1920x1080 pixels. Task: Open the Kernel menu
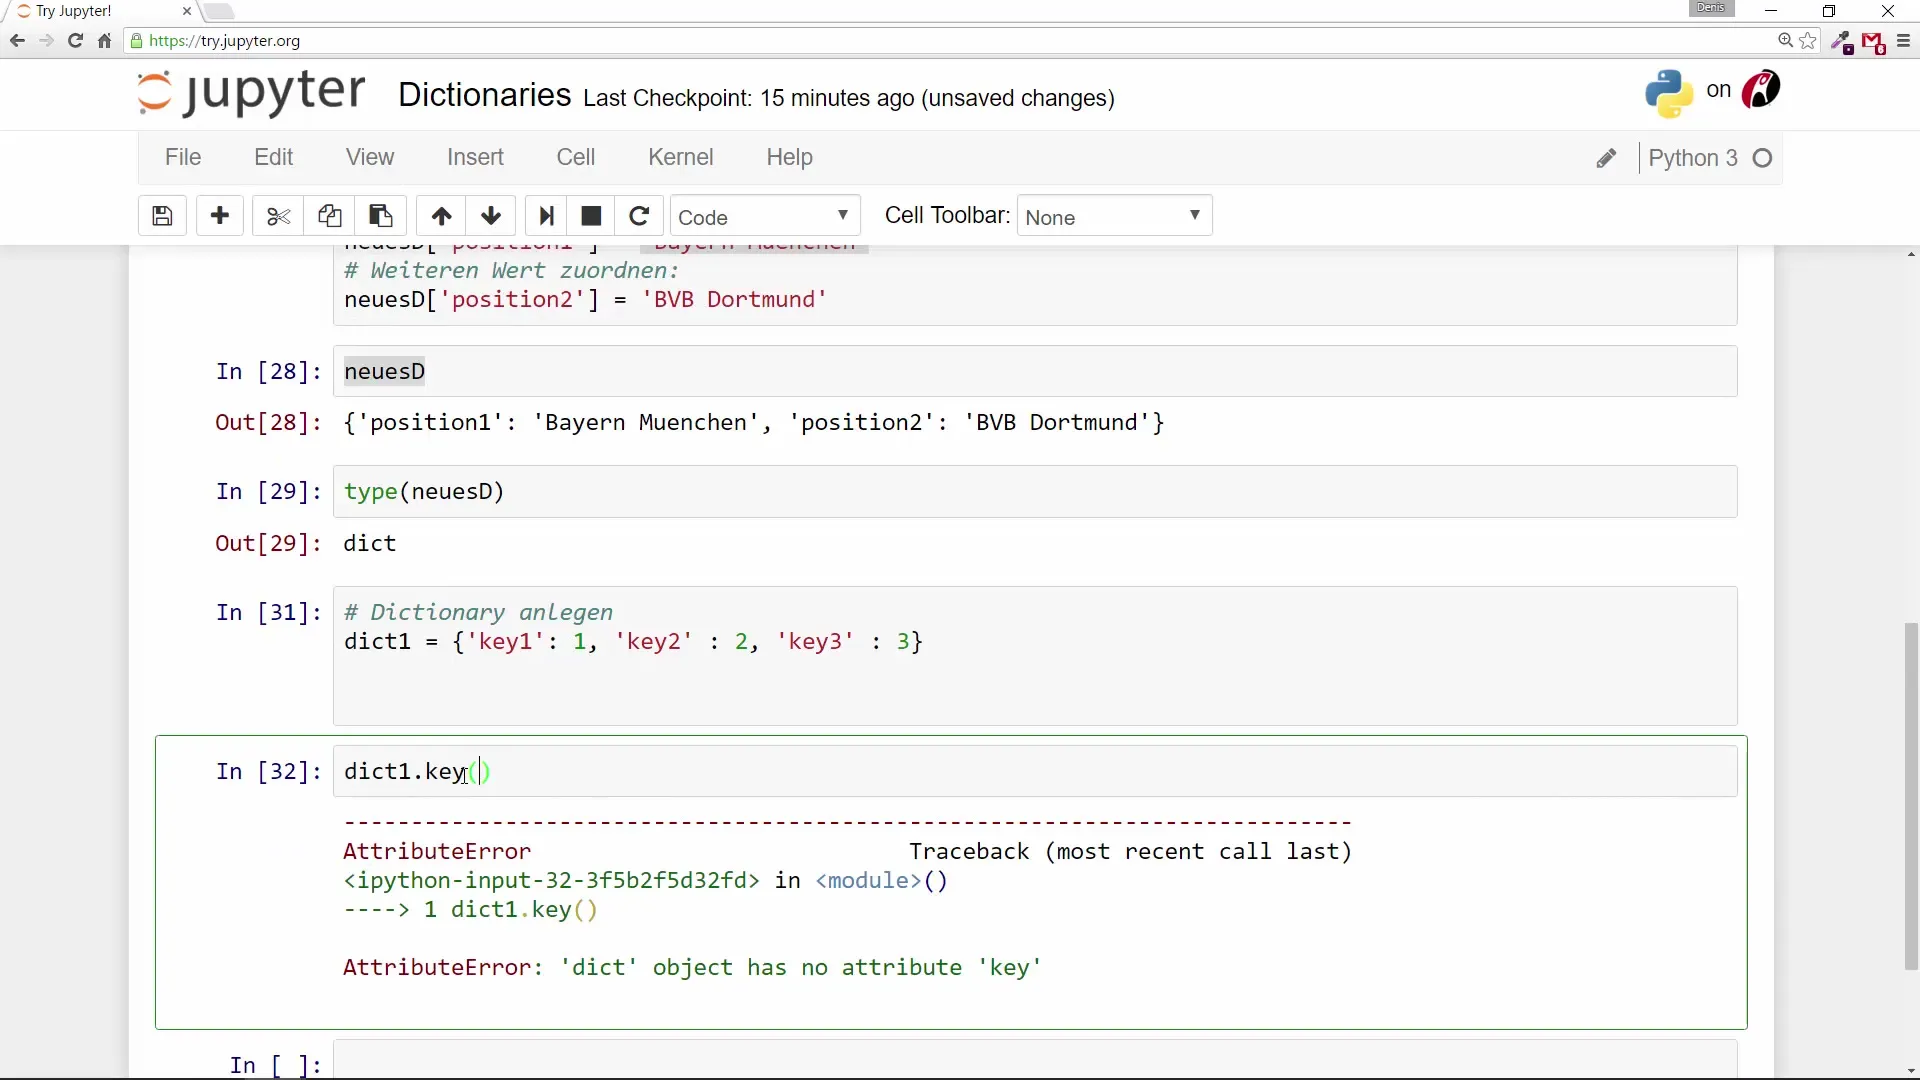[680, 157]
